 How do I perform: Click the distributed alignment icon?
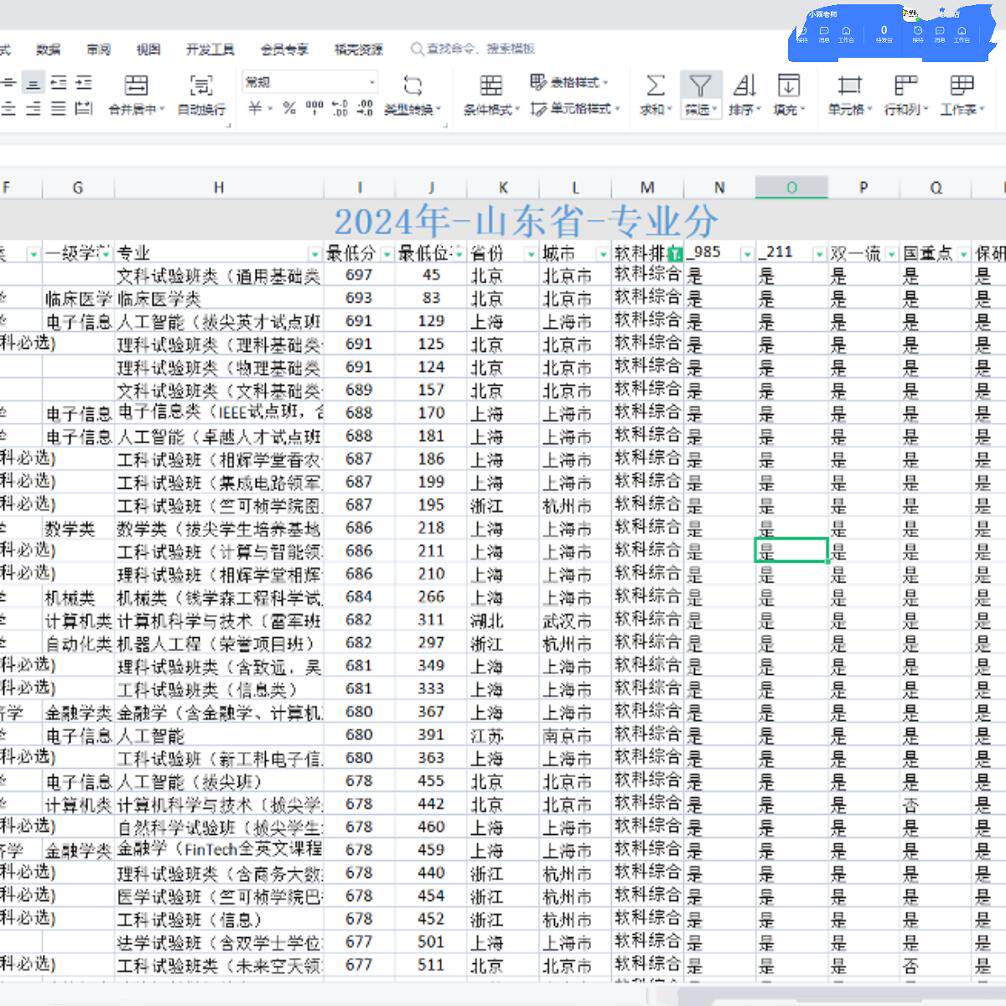[83, 108]
